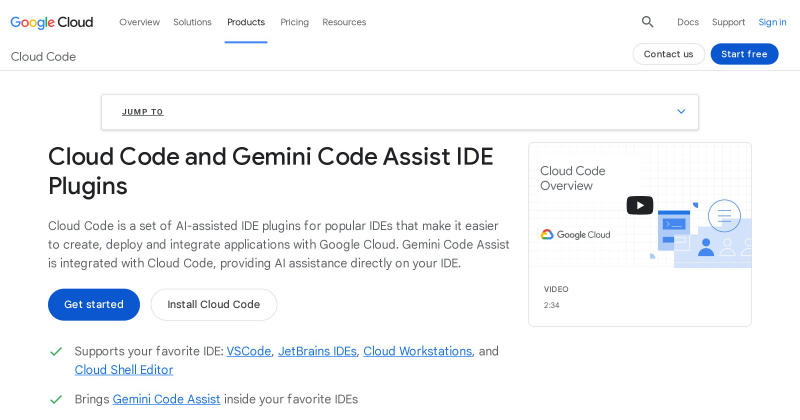Viewport: 800px width, 420px height.
Task: Click the Contact us button
Action: [x=668, y=54]
